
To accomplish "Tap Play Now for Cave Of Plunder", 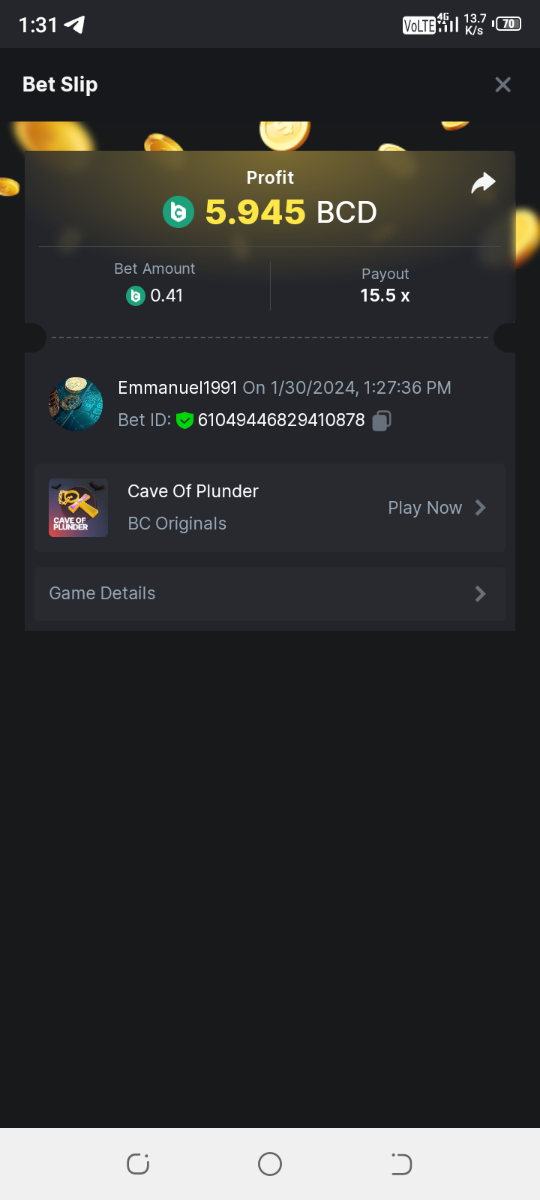I will click(425, 508).
